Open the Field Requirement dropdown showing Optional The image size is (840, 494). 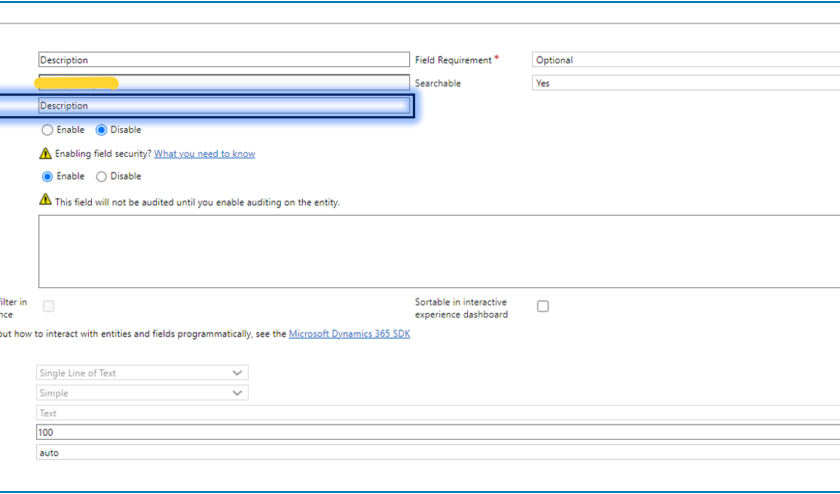pos(685,60)
